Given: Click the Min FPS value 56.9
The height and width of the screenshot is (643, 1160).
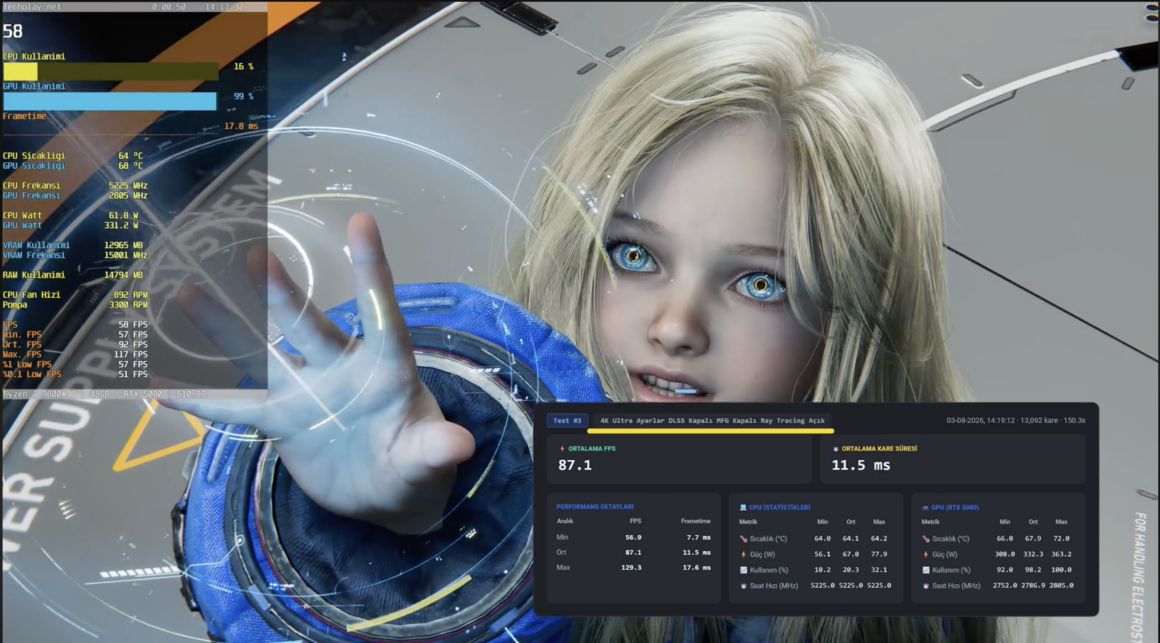Looking at the screenshot, I should coord(633,538).
